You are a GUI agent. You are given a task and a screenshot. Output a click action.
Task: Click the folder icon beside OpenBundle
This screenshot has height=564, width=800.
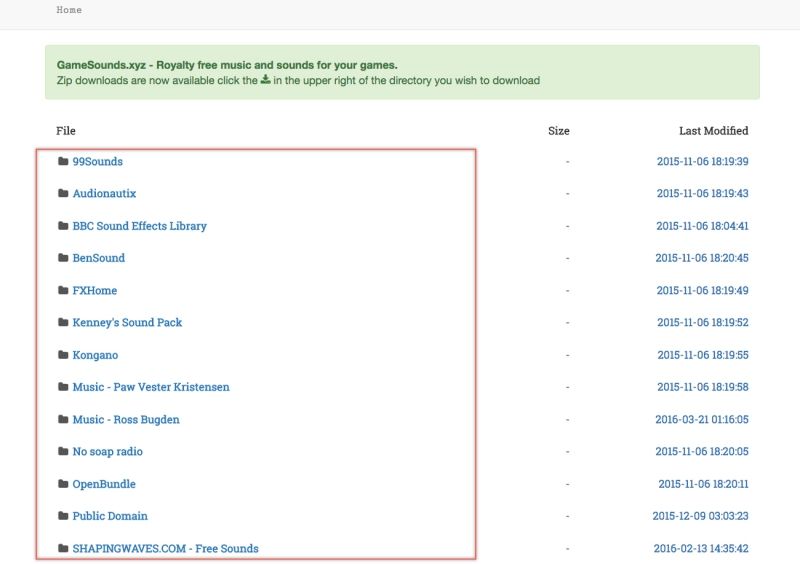(63, 484)
